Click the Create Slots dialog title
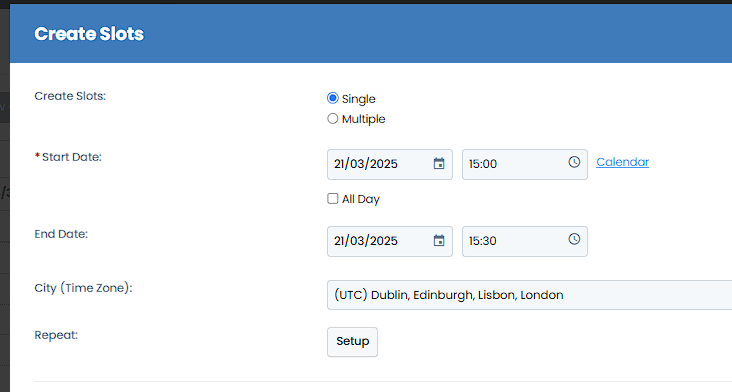Image resolution: width=732 pixels, height=392 pixels. point(89,34)
